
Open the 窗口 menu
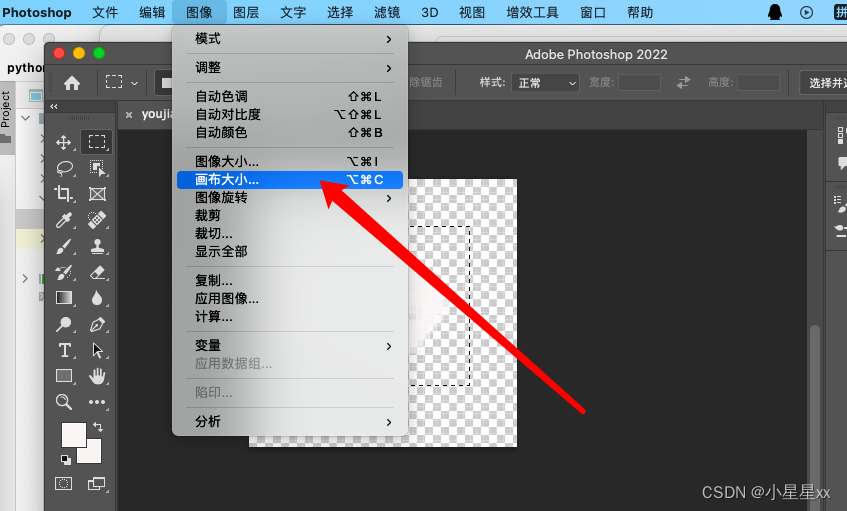[593, 12]
